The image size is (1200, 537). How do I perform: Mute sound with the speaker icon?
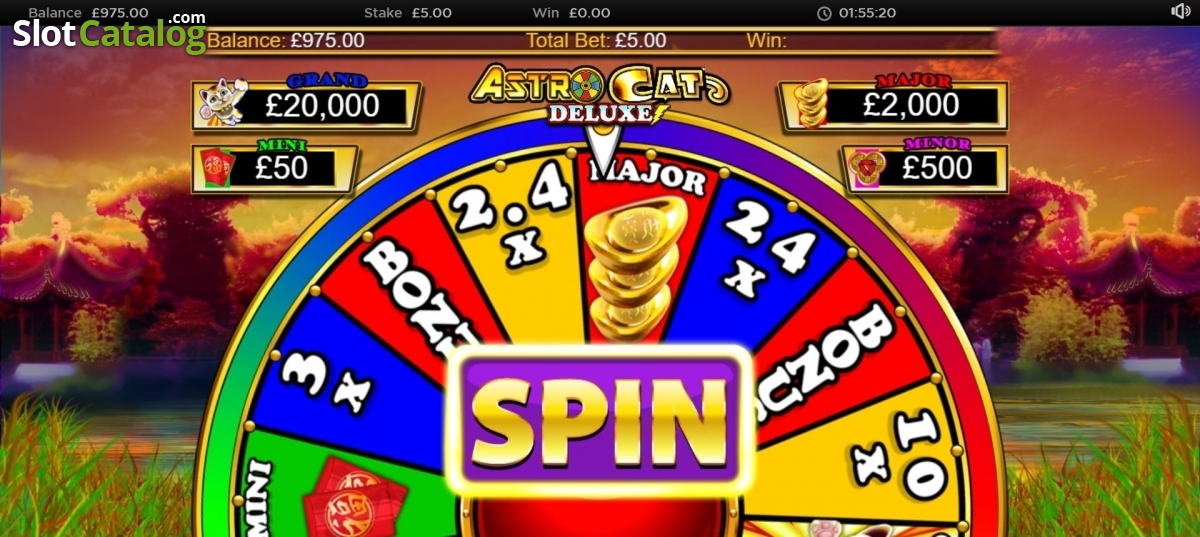tap(1180, 12)
